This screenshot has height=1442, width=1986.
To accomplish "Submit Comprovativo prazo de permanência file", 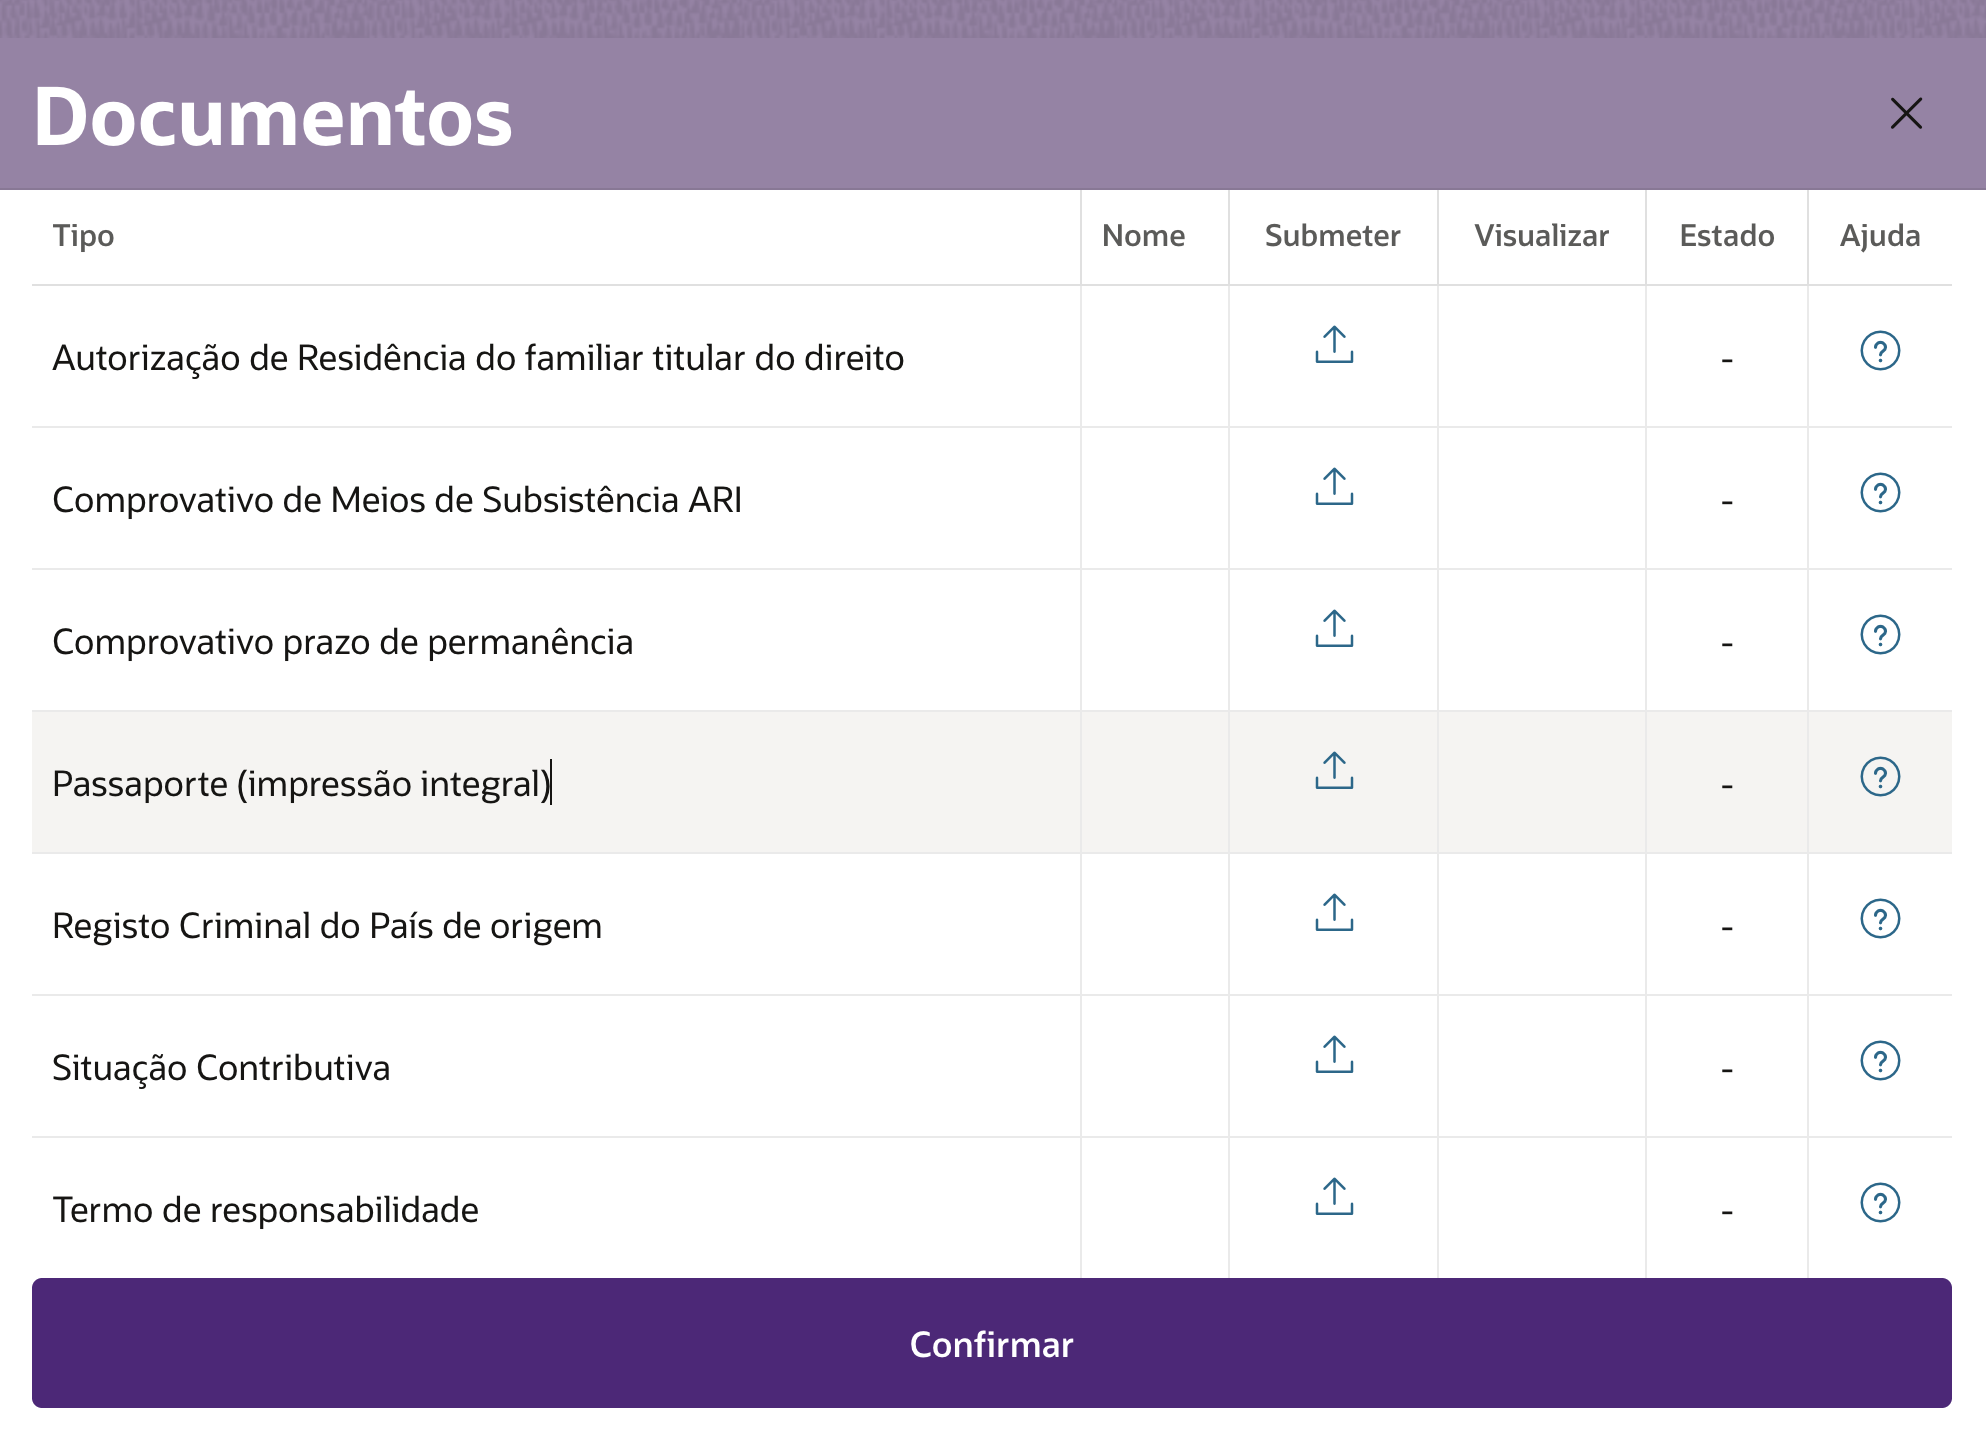I will point(1334,630).
